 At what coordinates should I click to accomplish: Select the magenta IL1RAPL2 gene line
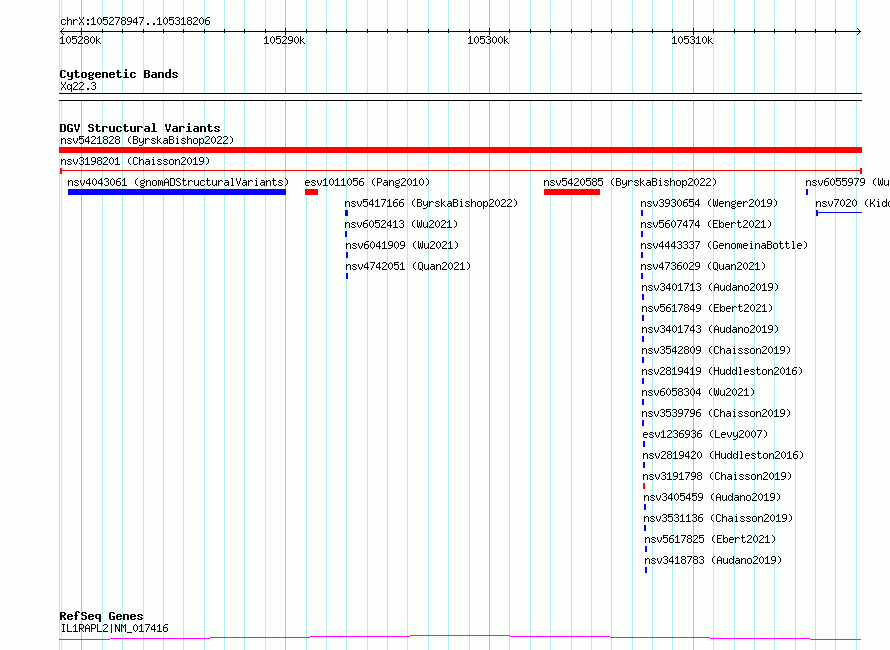(x=460, y=638)
